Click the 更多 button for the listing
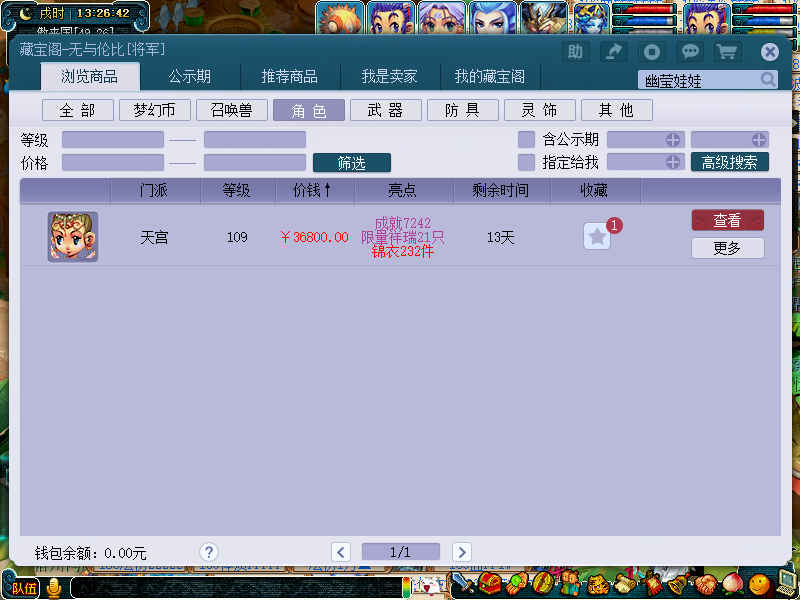The image size is (800, 600). point(728,248)
